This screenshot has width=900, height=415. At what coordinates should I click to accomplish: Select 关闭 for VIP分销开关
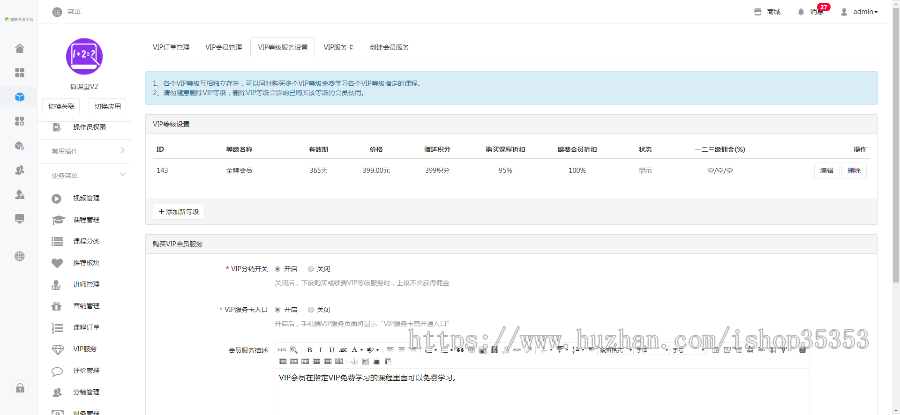pyautogui.click(x=311, y=269)
